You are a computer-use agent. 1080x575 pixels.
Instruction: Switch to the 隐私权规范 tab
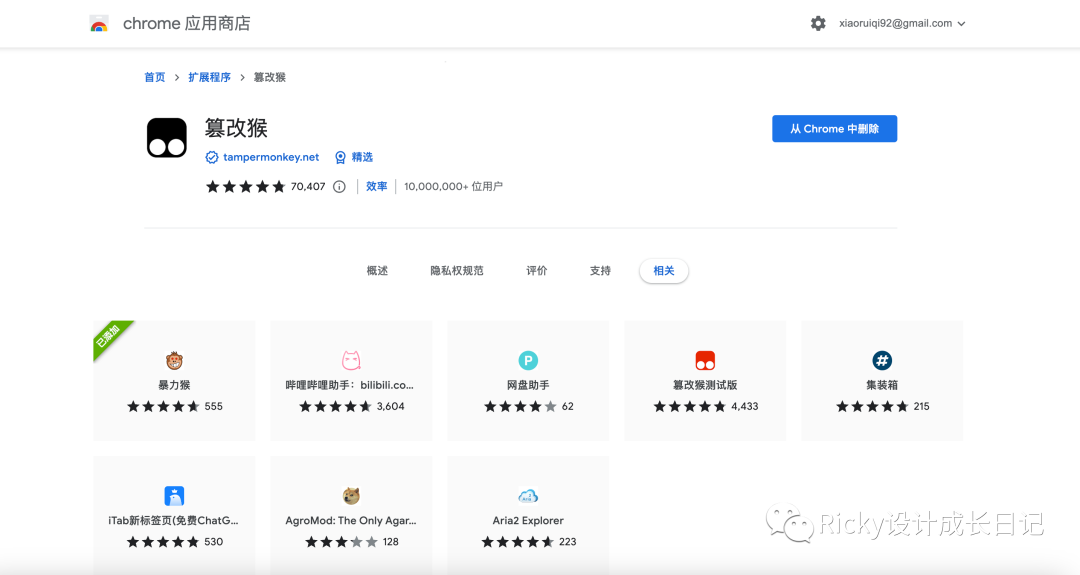tap(457, 271)
